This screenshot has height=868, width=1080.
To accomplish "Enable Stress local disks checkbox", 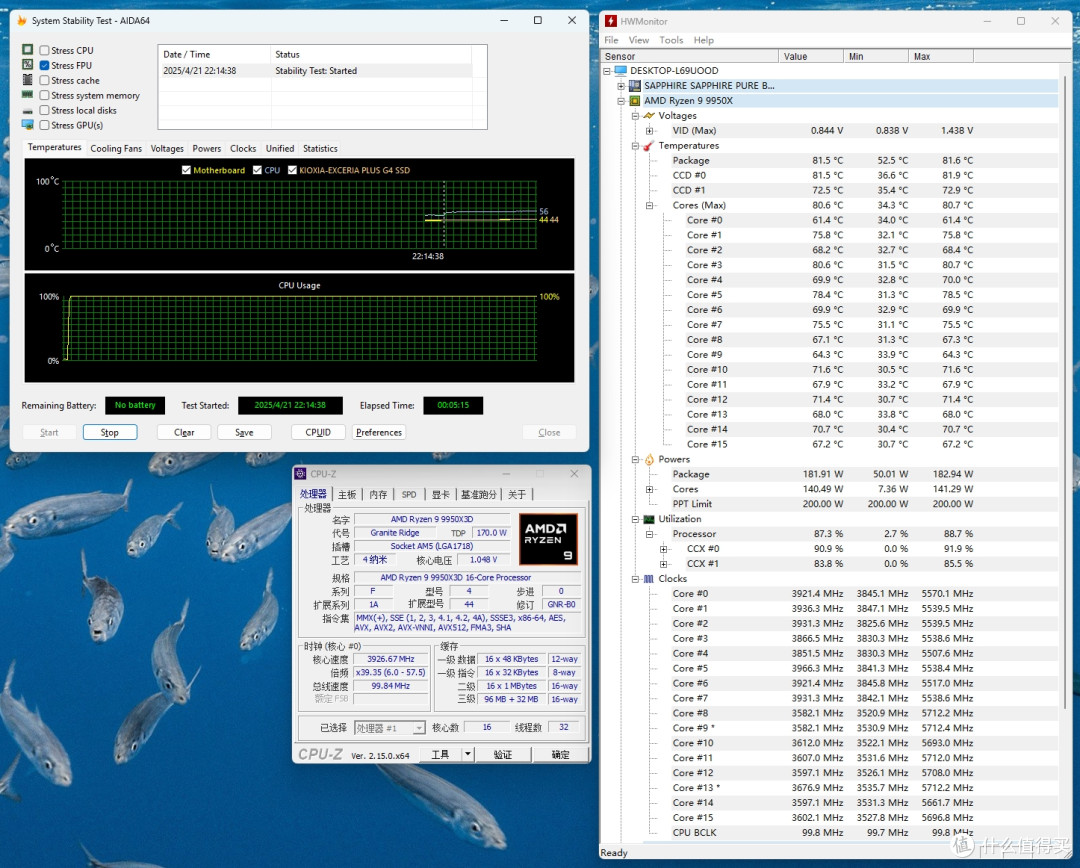I will (44, 110).
